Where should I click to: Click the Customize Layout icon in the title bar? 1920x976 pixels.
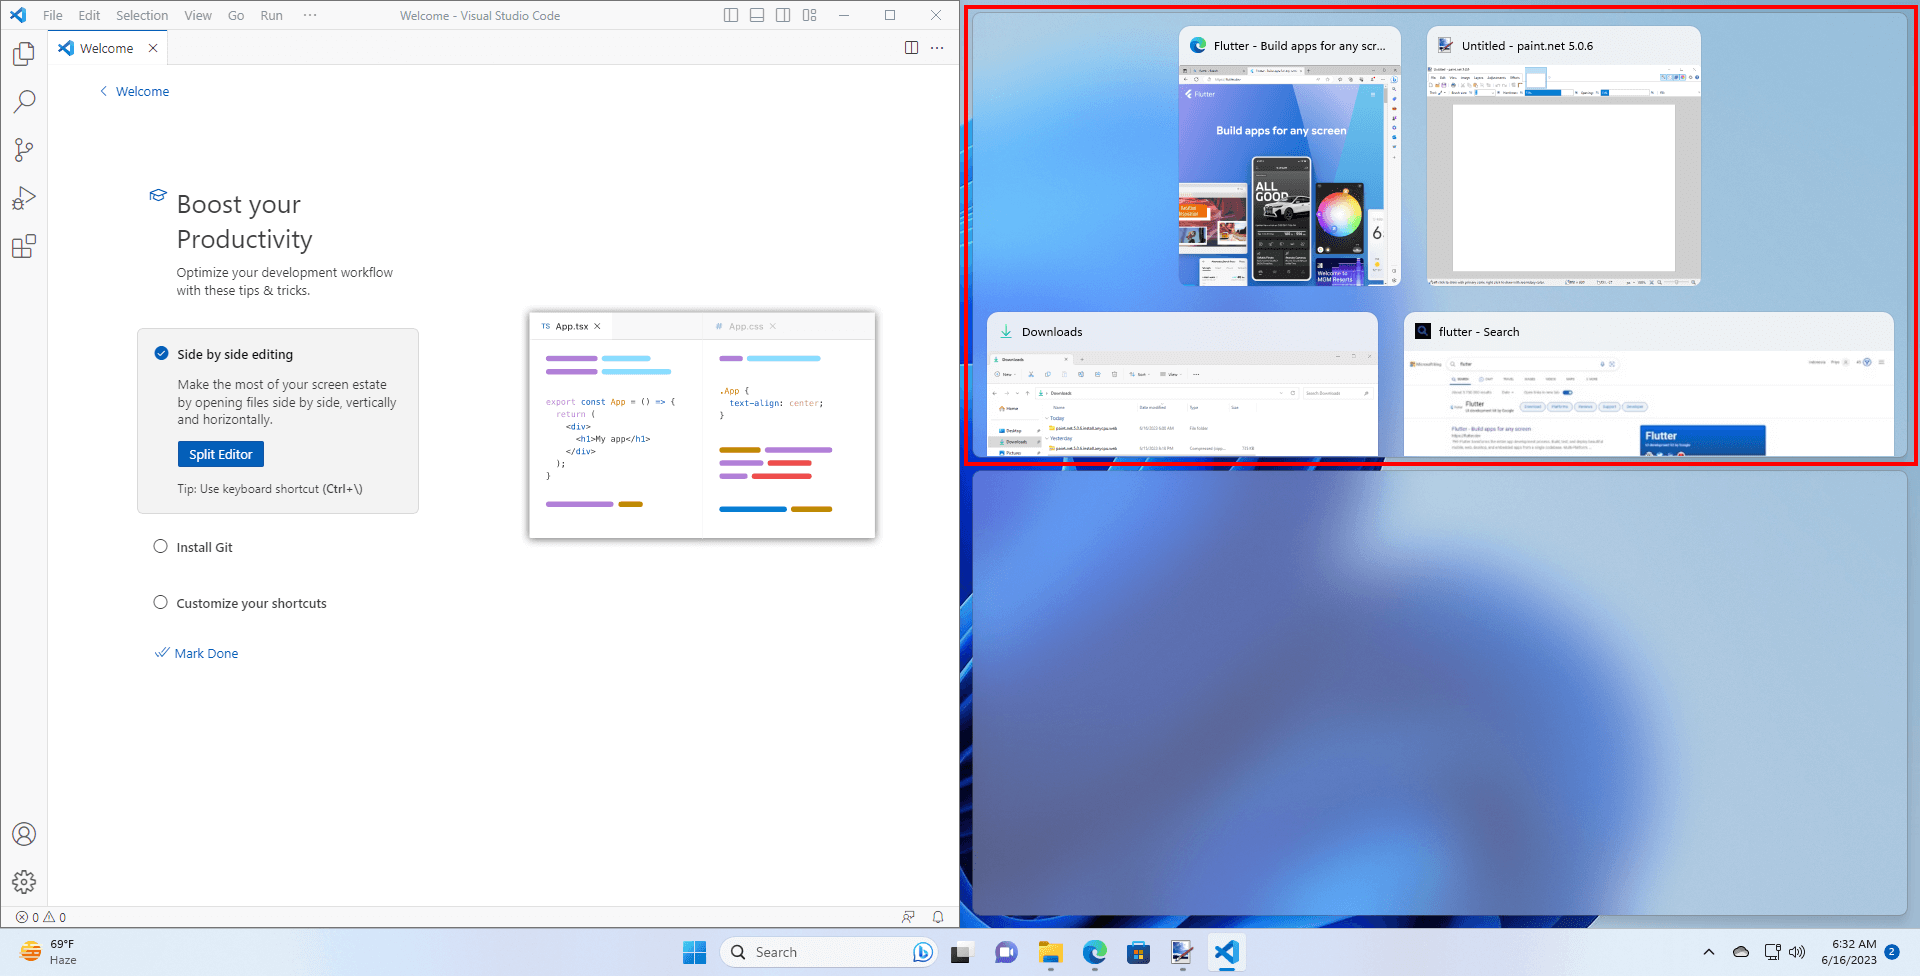pos(809,15)
